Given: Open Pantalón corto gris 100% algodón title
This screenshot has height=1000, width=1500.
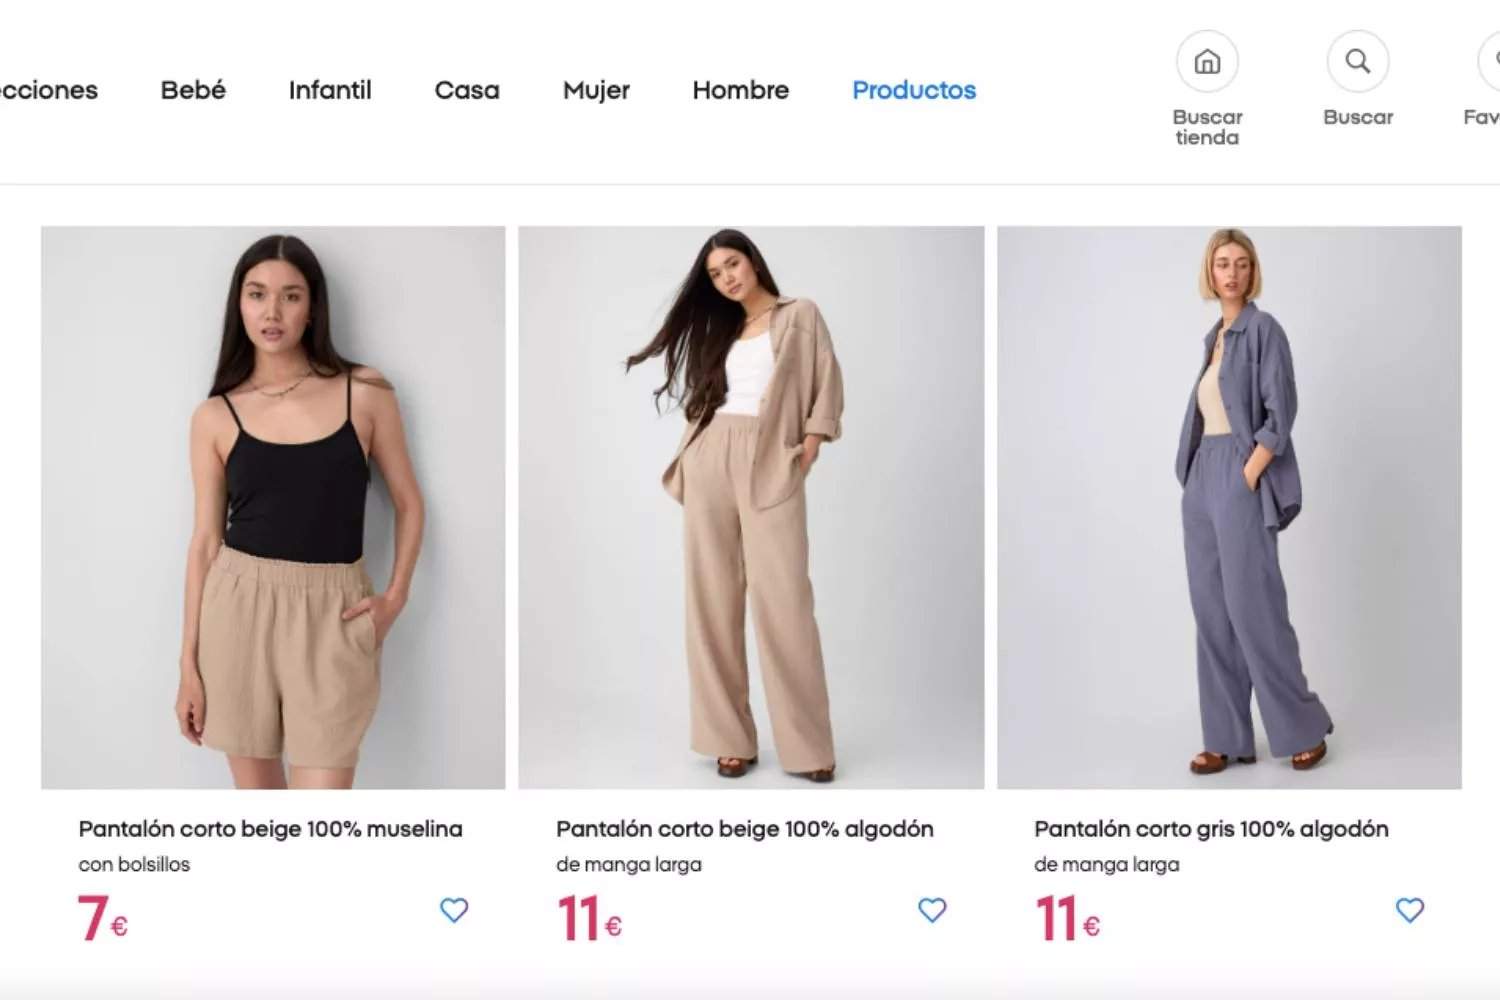Looking at the screenshot, I should point(1211,829).
